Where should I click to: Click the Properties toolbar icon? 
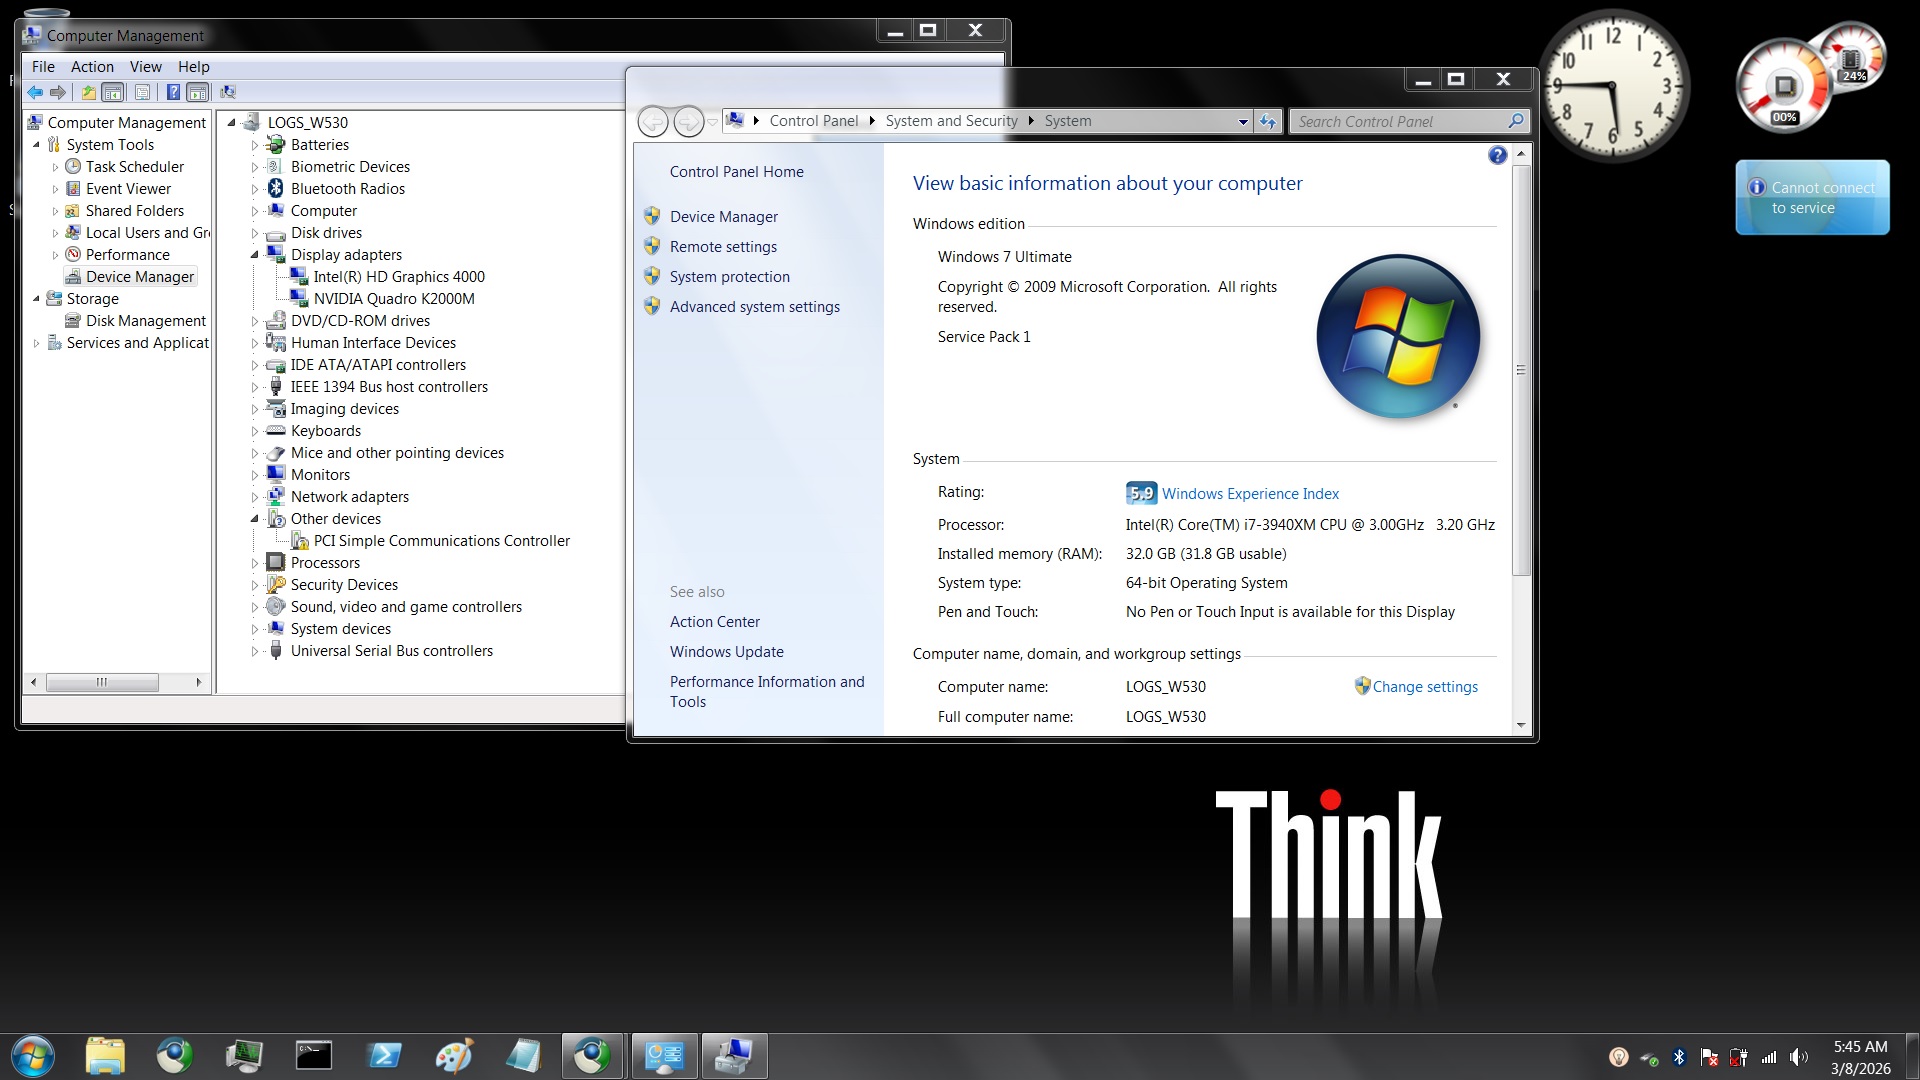tap(142, 92)
